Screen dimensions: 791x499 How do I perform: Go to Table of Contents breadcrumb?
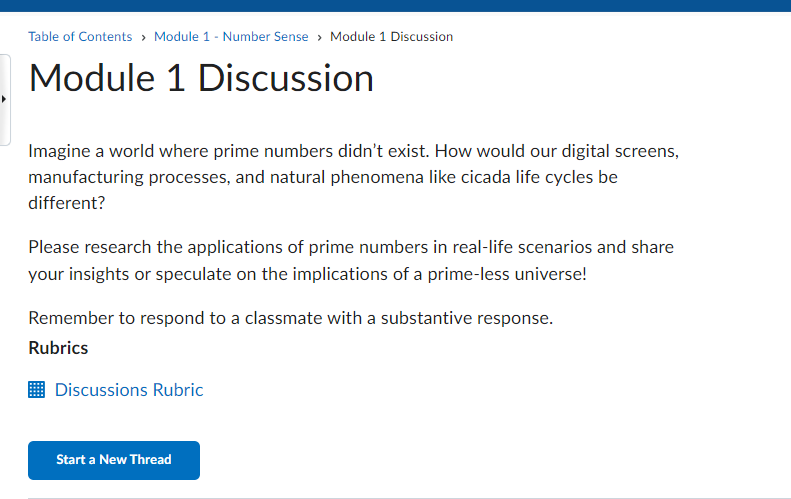coord(80,37)
